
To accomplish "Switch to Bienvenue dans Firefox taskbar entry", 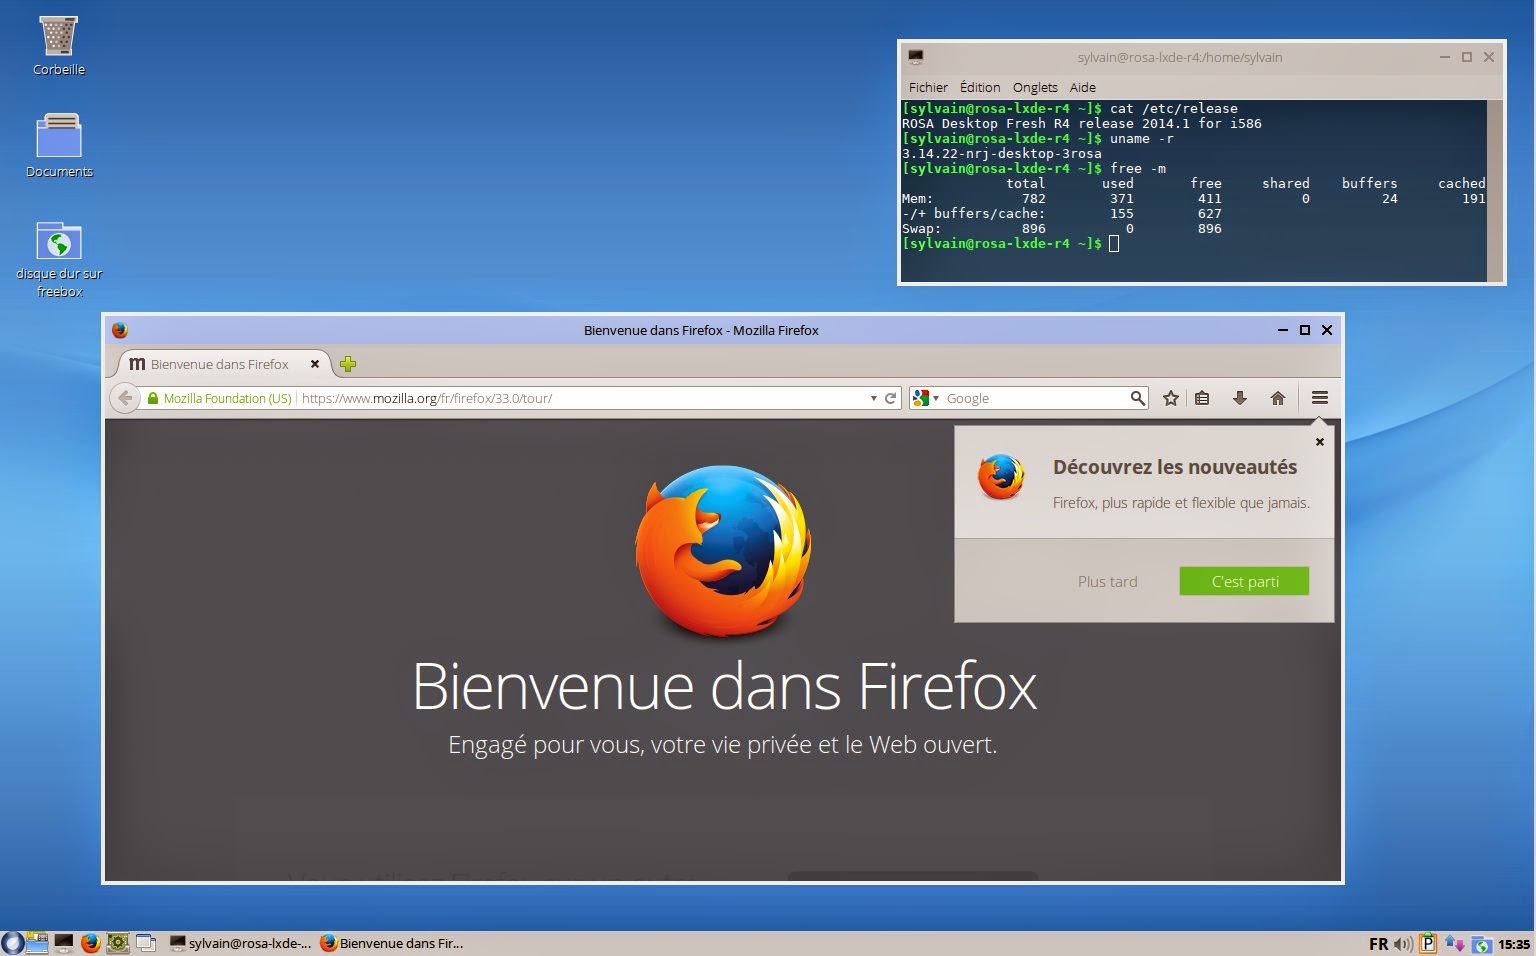I will coord(392,943).
